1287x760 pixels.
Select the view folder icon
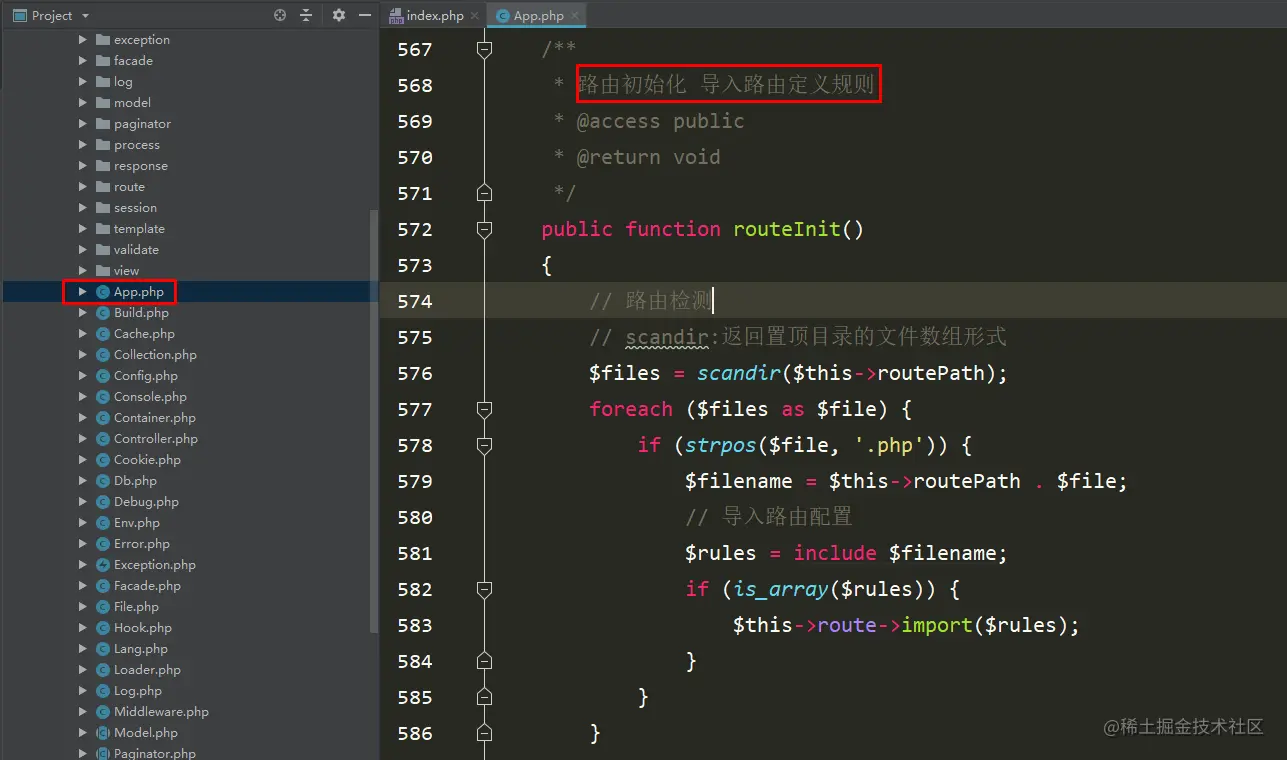(x=103, y=271)
